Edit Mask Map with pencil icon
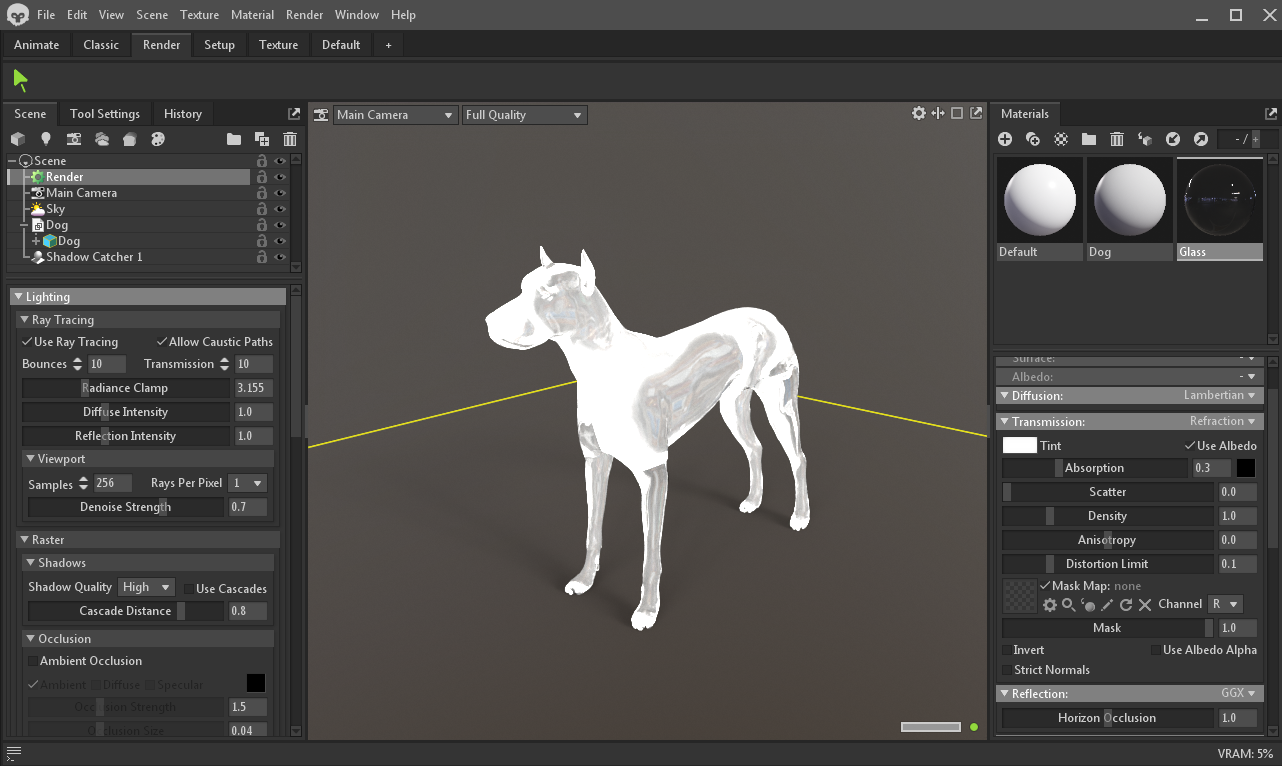The image size is (1282, 766). click(1107, 605)
